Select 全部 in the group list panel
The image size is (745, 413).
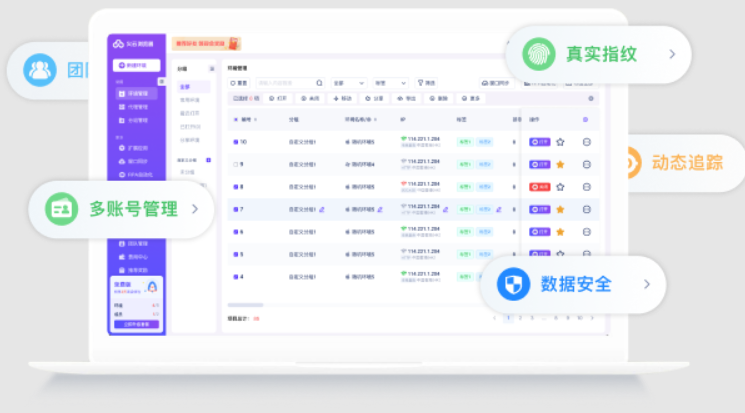tap(185, 87)
